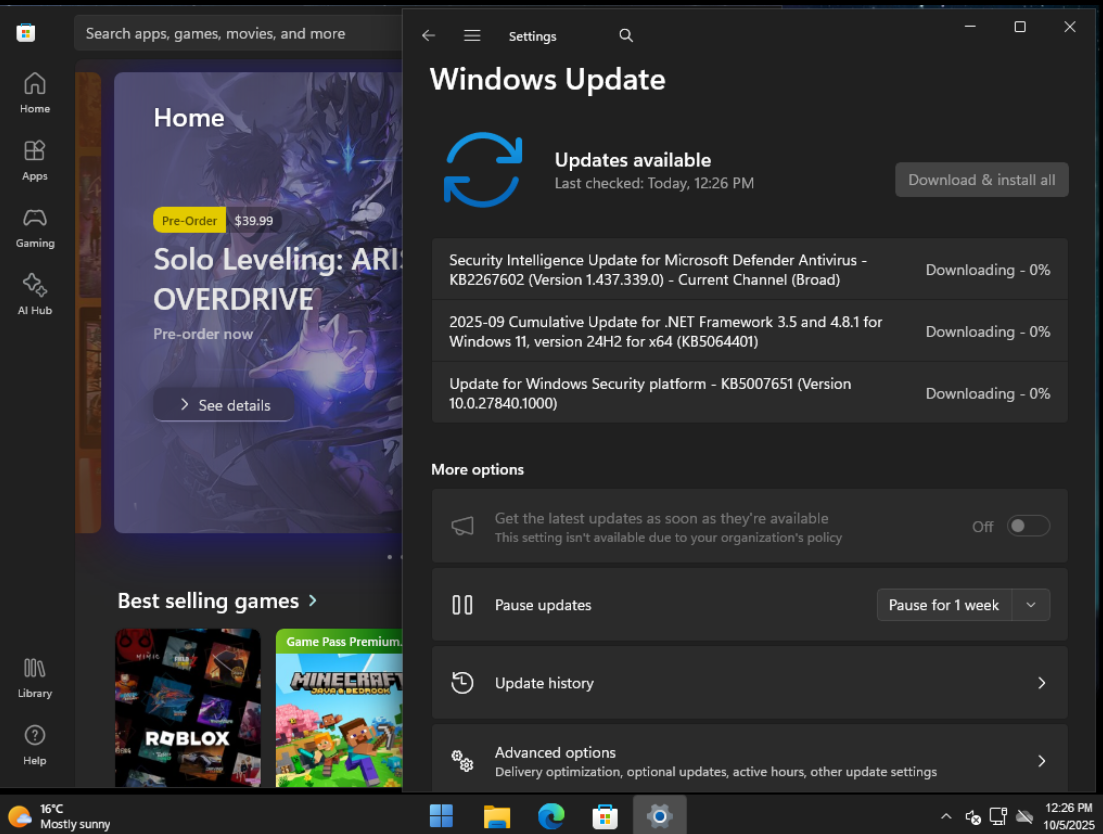Open Windows Start menu
Image resolution: width=1103 pixels, height=834 pixels.
(x=441, y=816)
